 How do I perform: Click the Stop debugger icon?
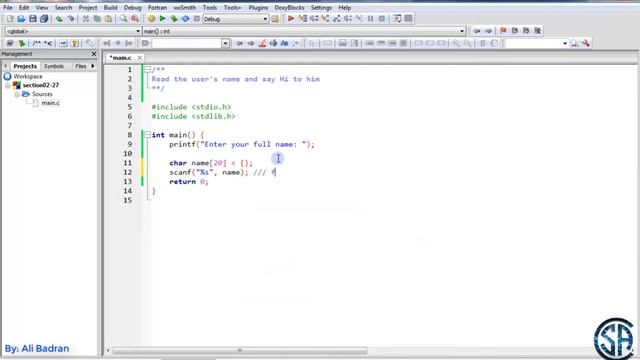[382, 19]
